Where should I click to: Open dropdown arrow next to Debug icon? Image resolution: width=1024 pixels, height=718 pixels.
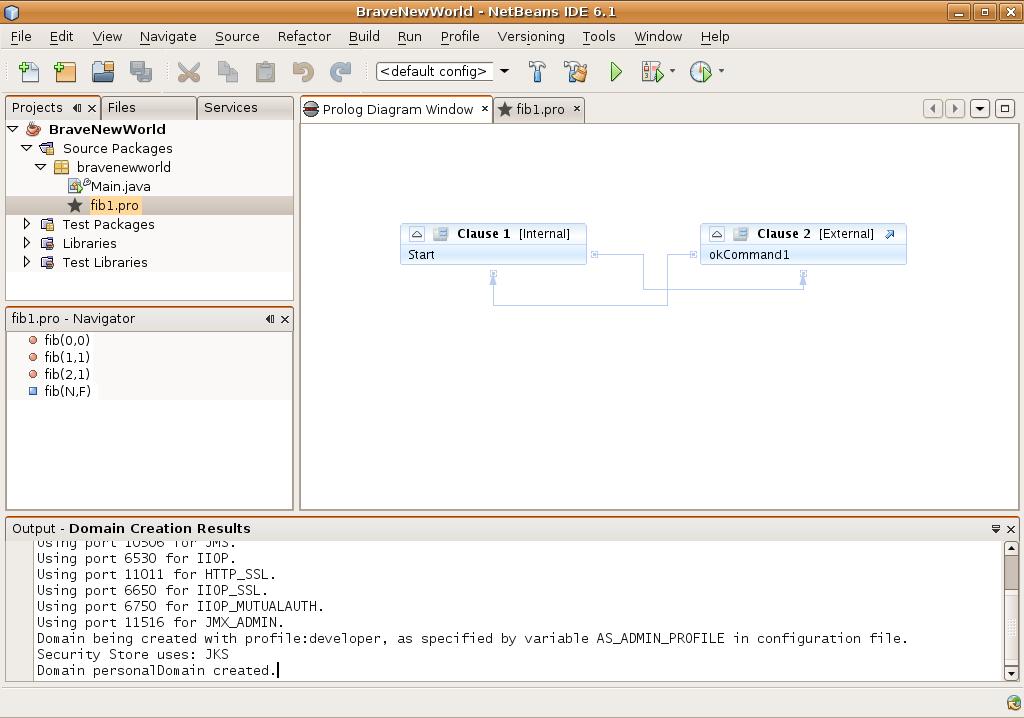(x=672, y=71)
